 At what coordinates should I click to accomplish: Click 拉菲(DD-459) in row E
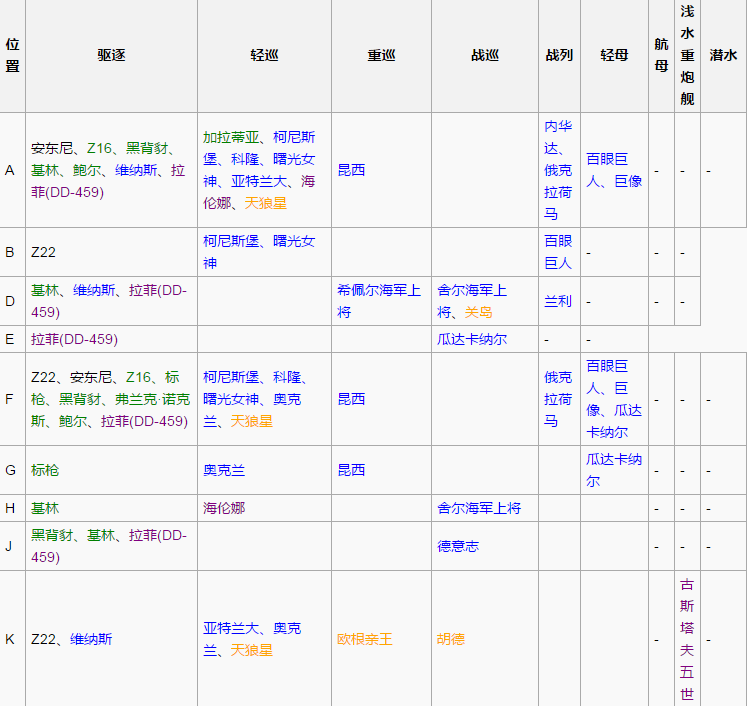point(74,339)
